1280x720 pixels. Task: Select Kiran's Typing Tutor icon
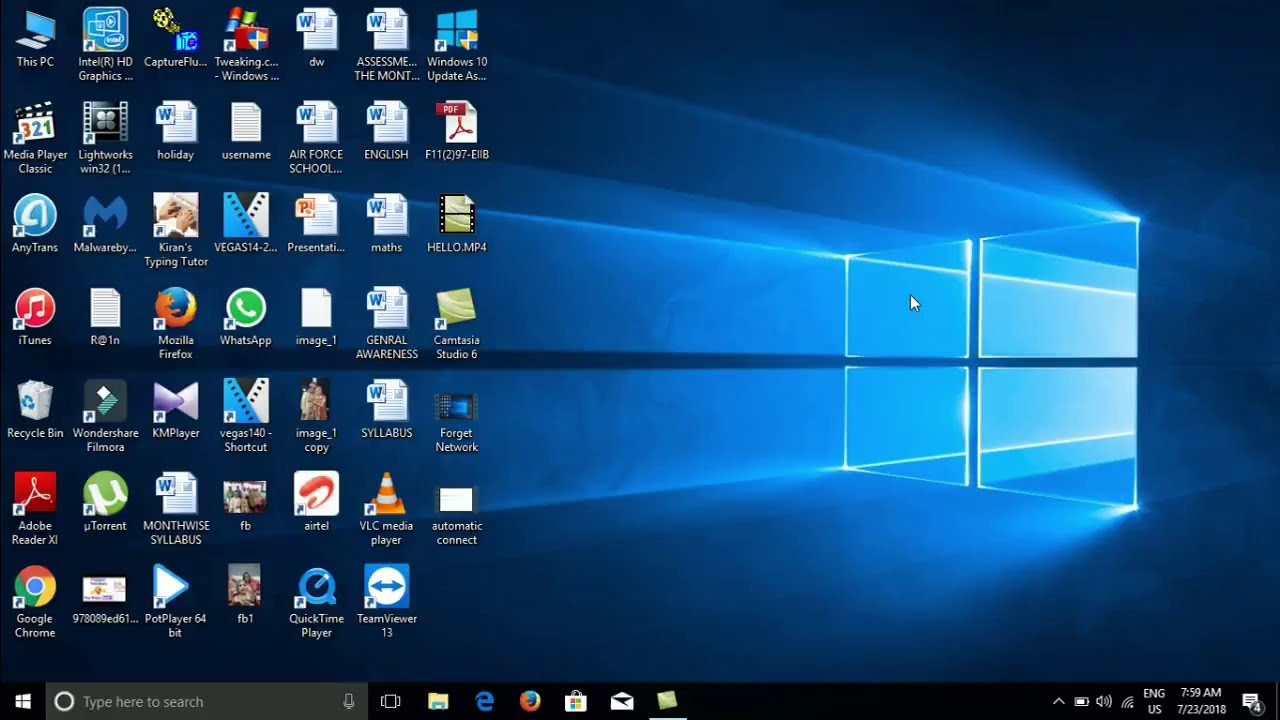coord(176,231)
